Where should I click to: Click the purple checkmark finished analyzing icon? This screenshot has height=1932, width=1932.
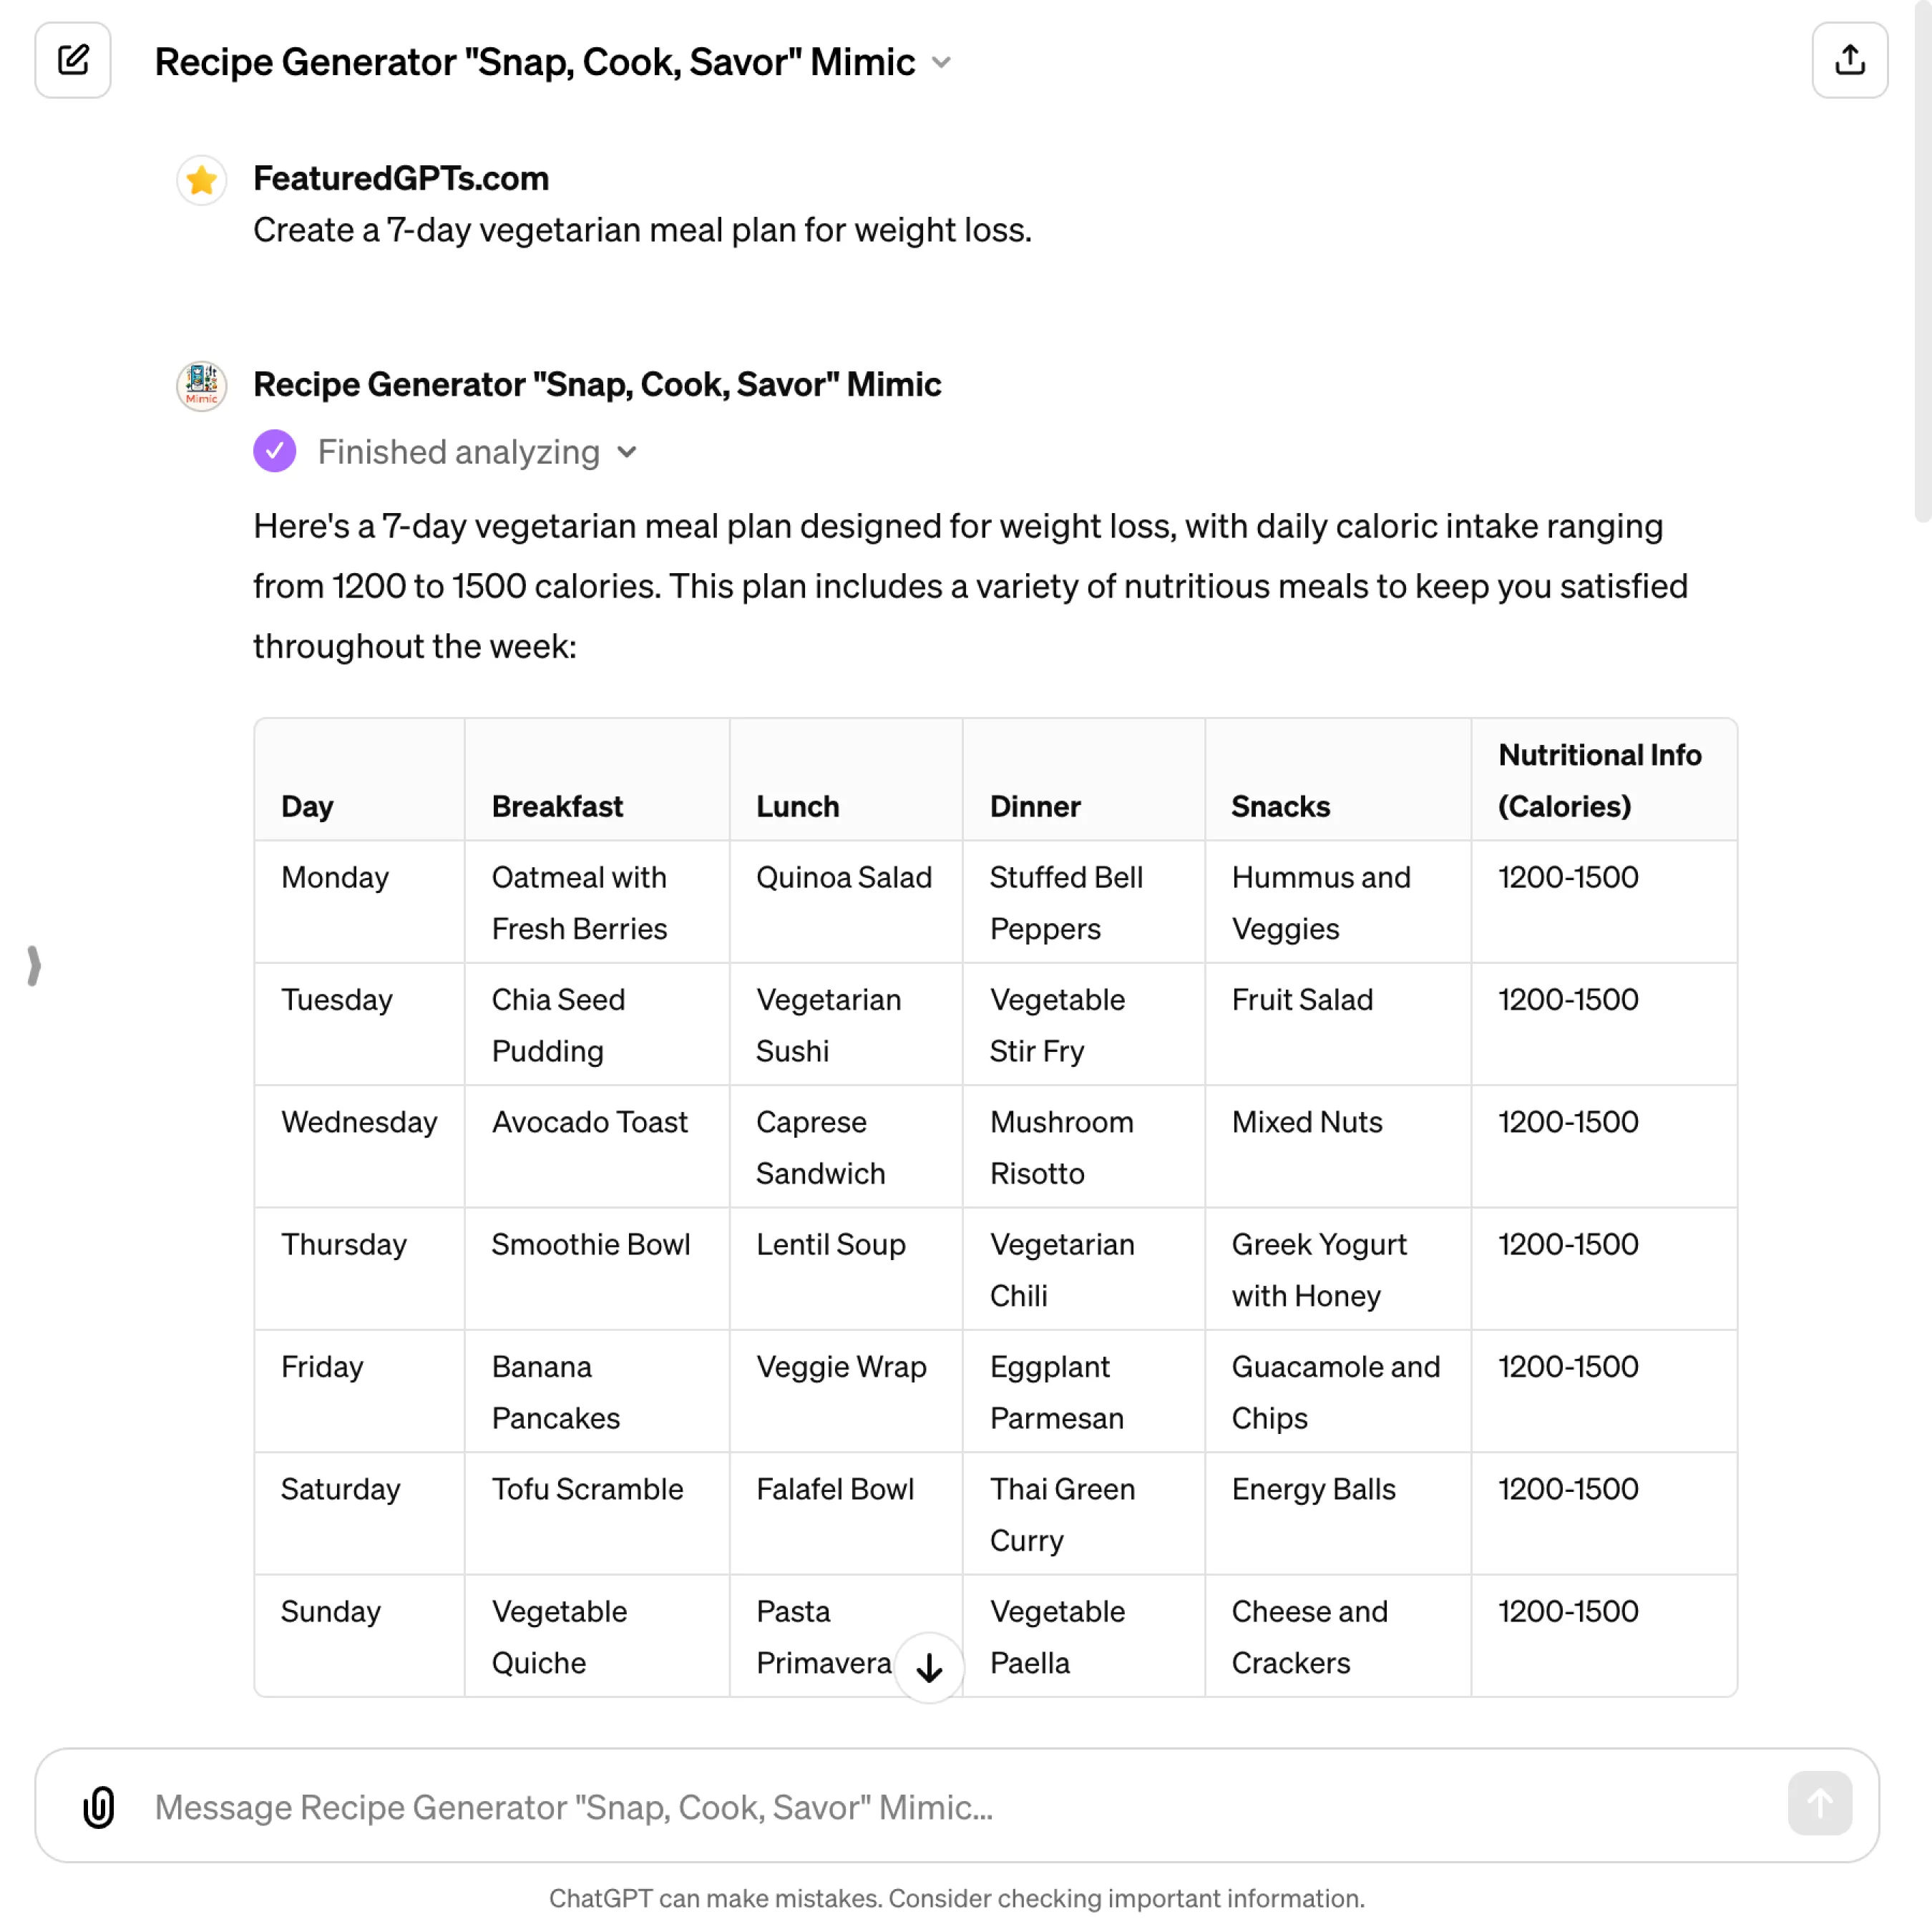(273, 451)
